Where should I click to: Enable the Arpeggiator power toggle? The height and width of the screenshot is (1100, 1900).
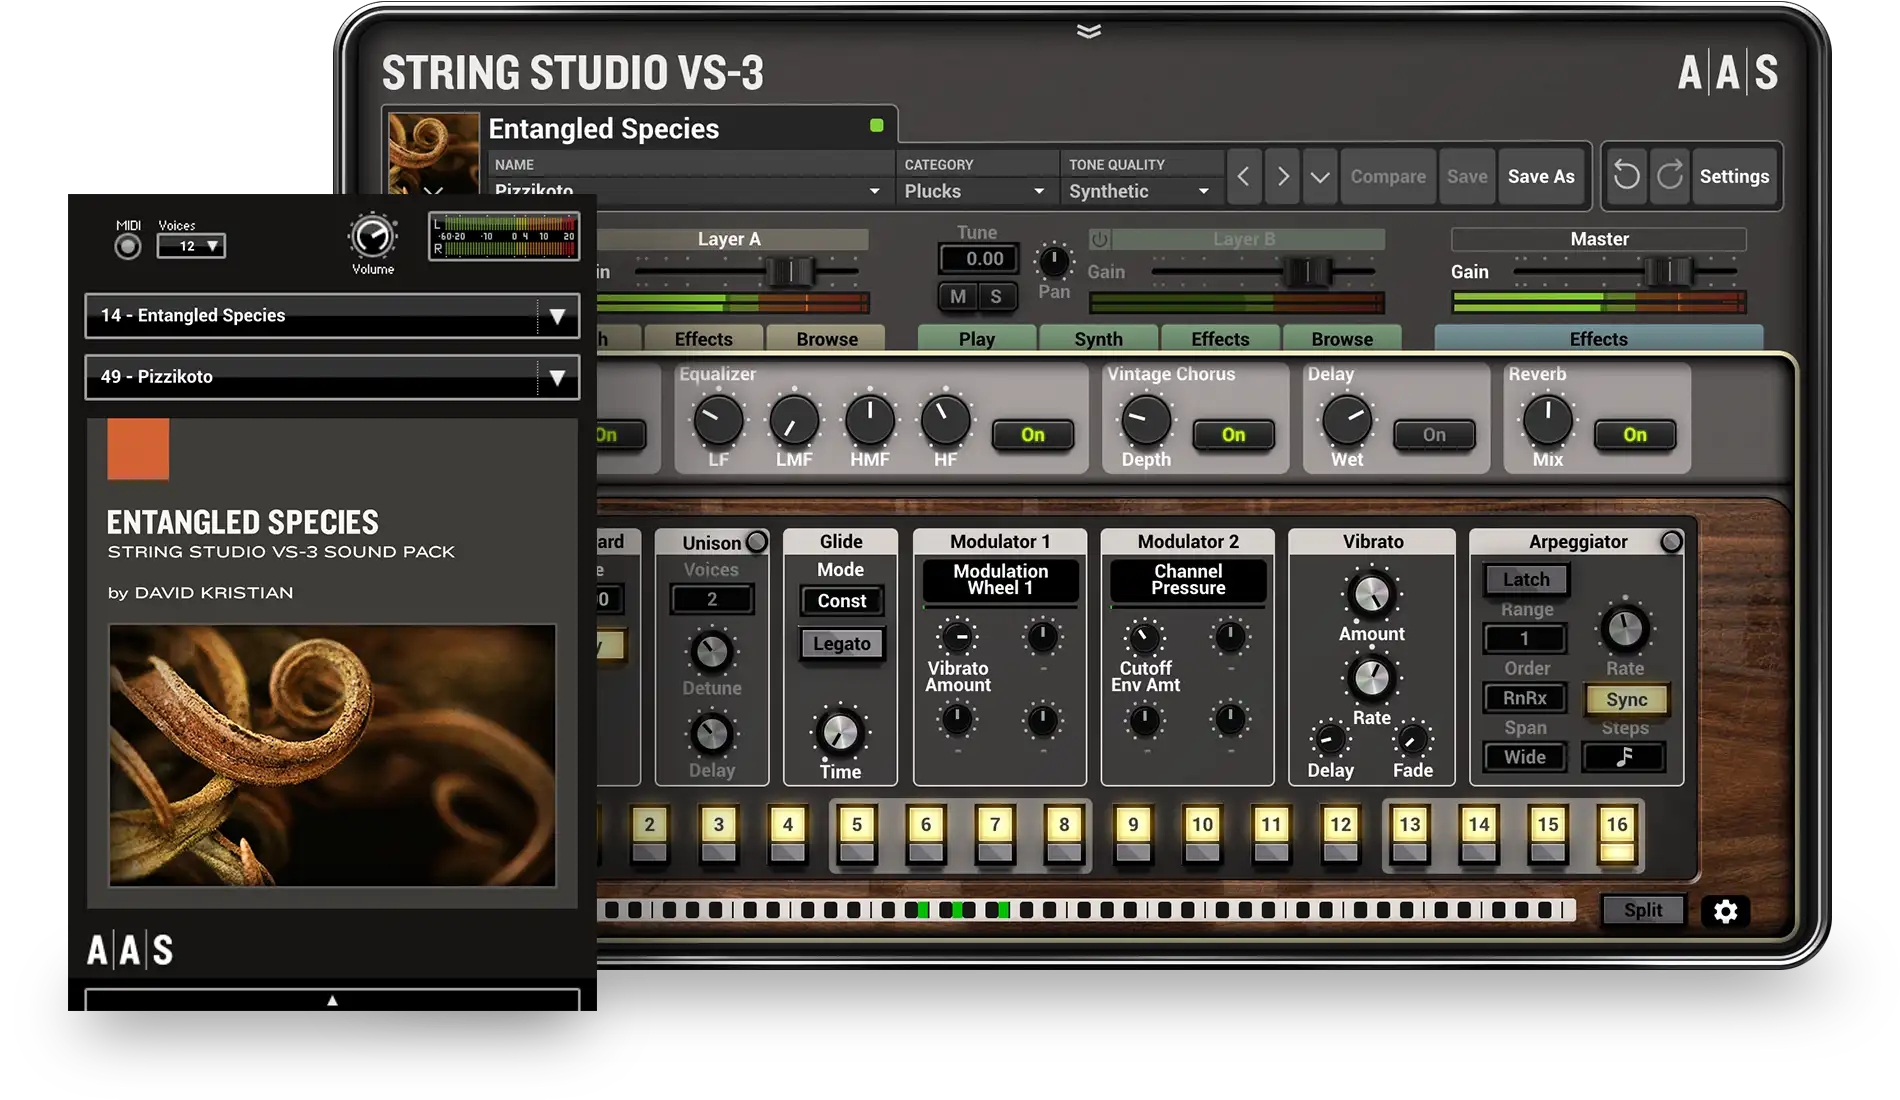1671,542
